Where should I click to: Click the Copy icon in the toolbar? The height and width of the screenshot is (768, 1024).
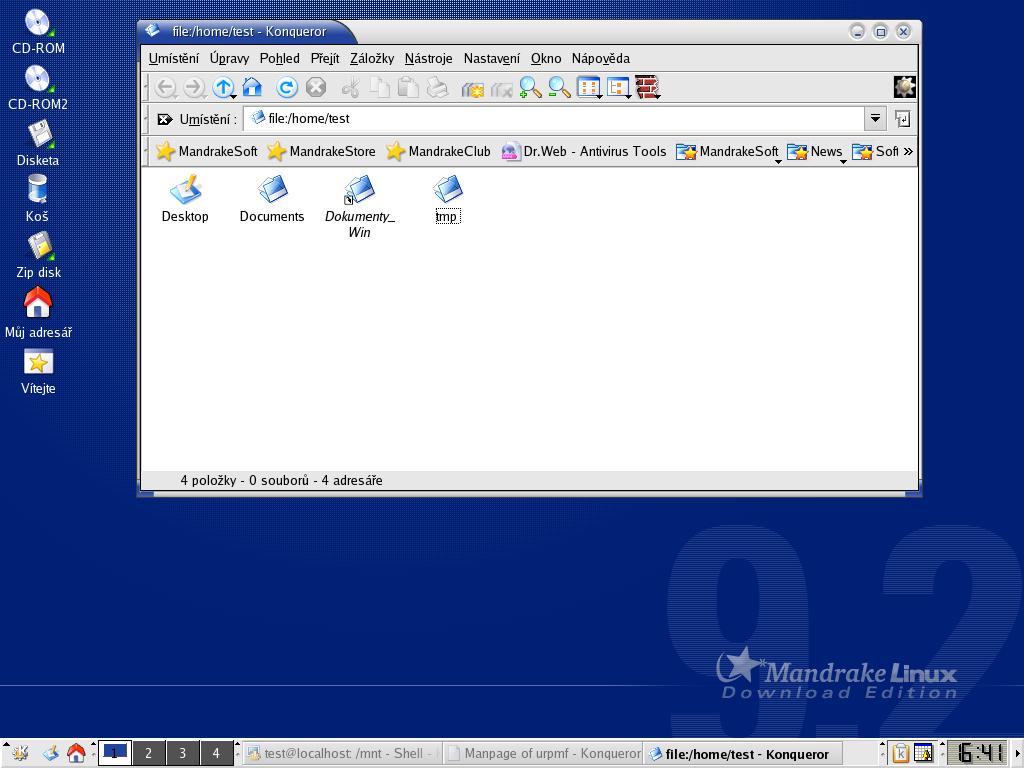point(379,87)
